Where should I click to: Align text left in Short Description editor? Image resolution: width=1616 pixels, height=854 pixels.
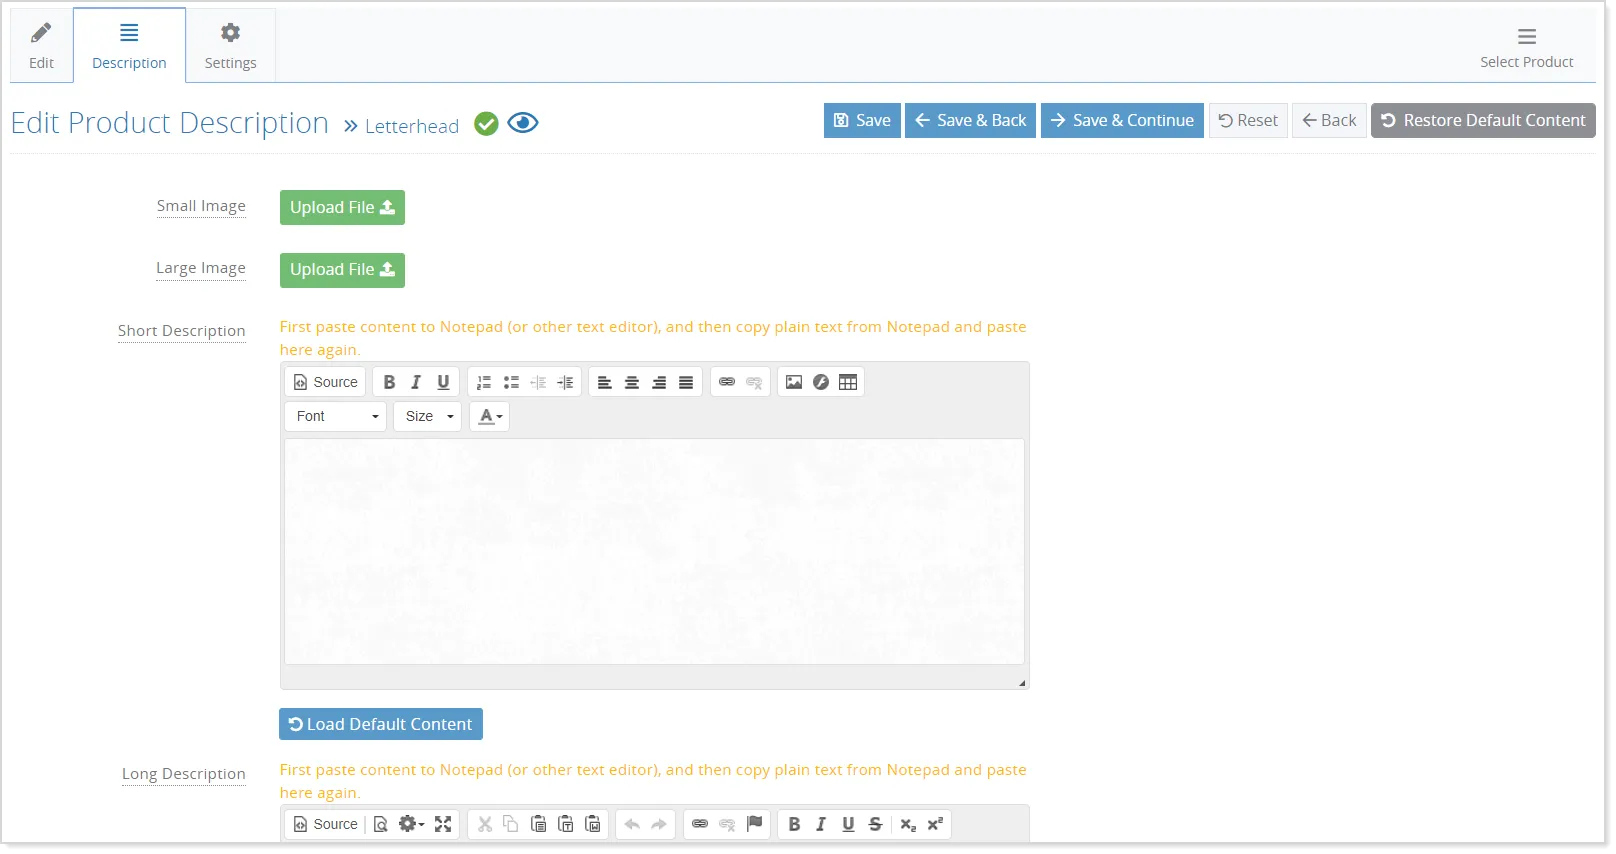(605, 382)
